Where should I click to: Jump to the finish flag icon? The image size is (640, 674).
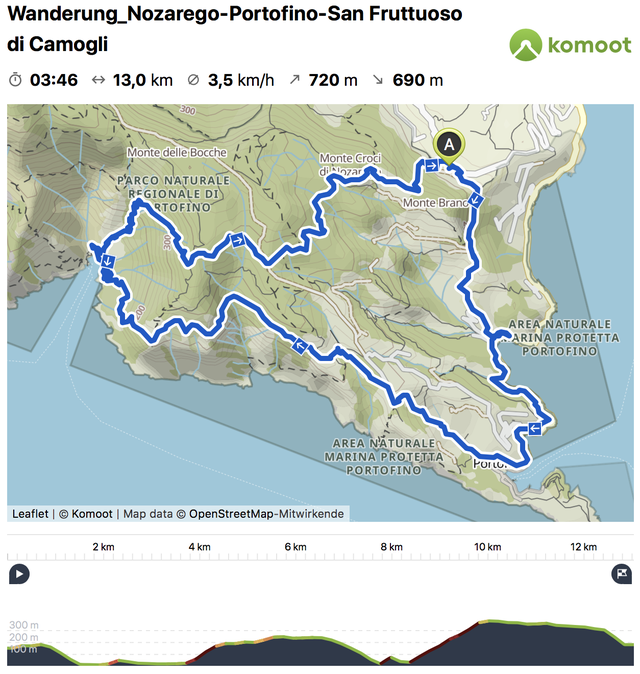click(622, 574)
